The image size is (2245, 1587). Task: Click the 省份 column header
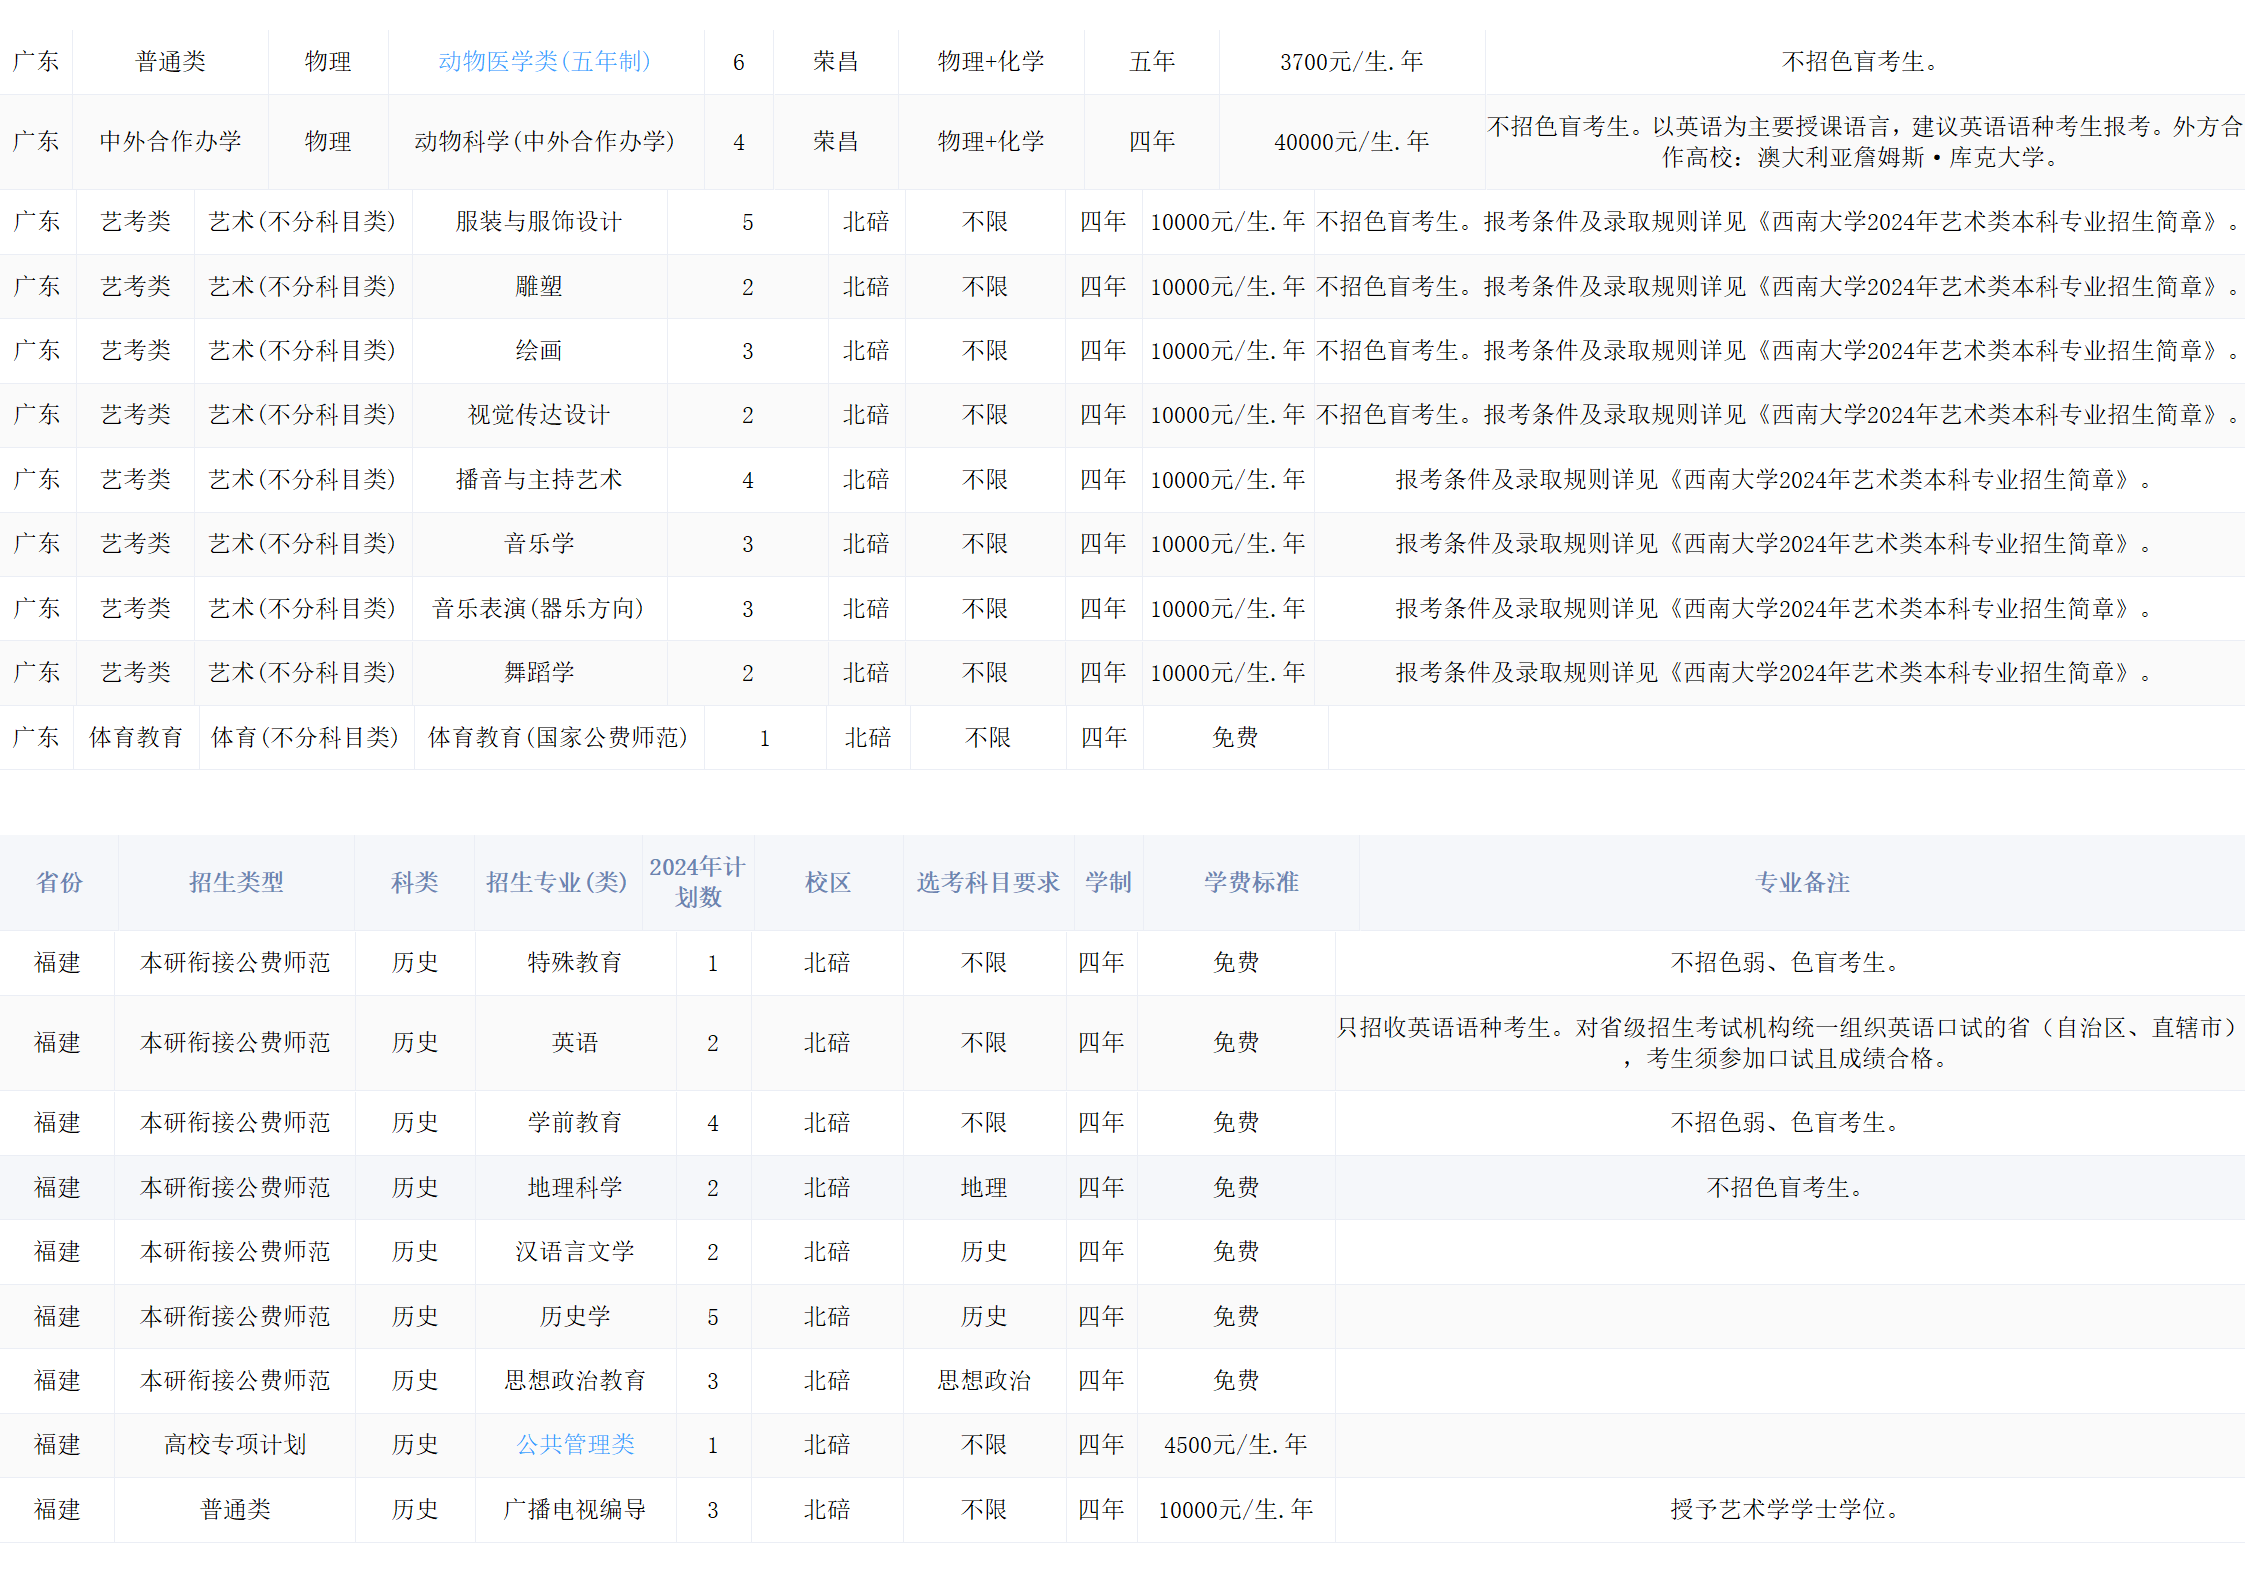59,882
